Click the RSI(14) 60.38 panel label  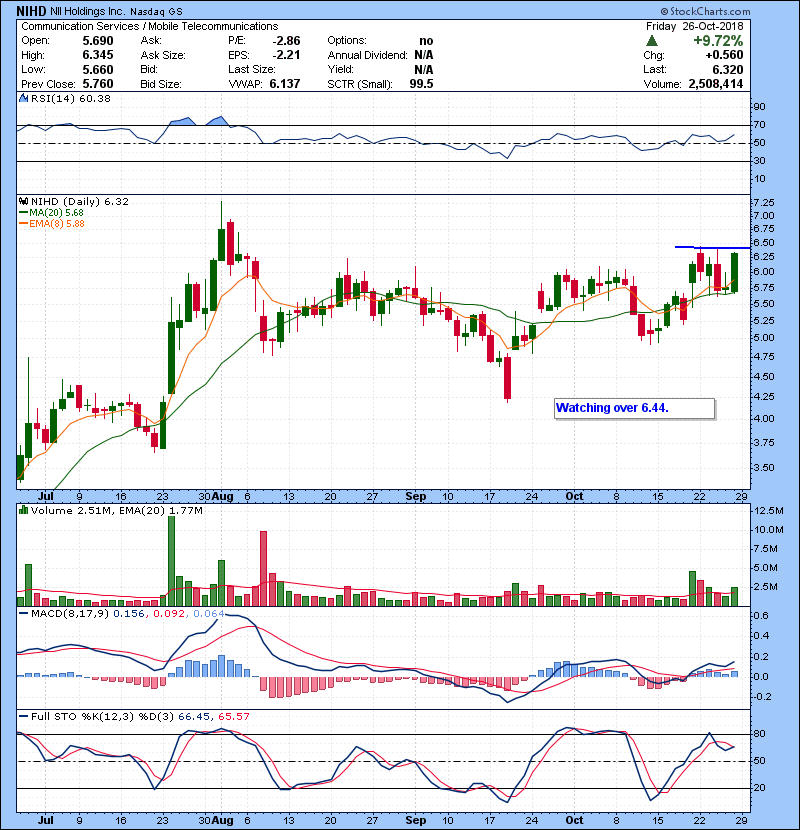pos(70,98)
